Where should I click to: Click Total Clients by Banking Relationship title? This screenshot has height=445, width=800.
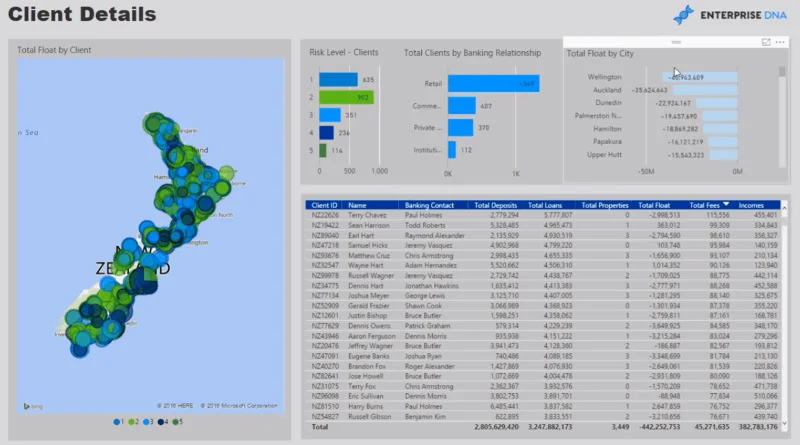pos(472,53)
